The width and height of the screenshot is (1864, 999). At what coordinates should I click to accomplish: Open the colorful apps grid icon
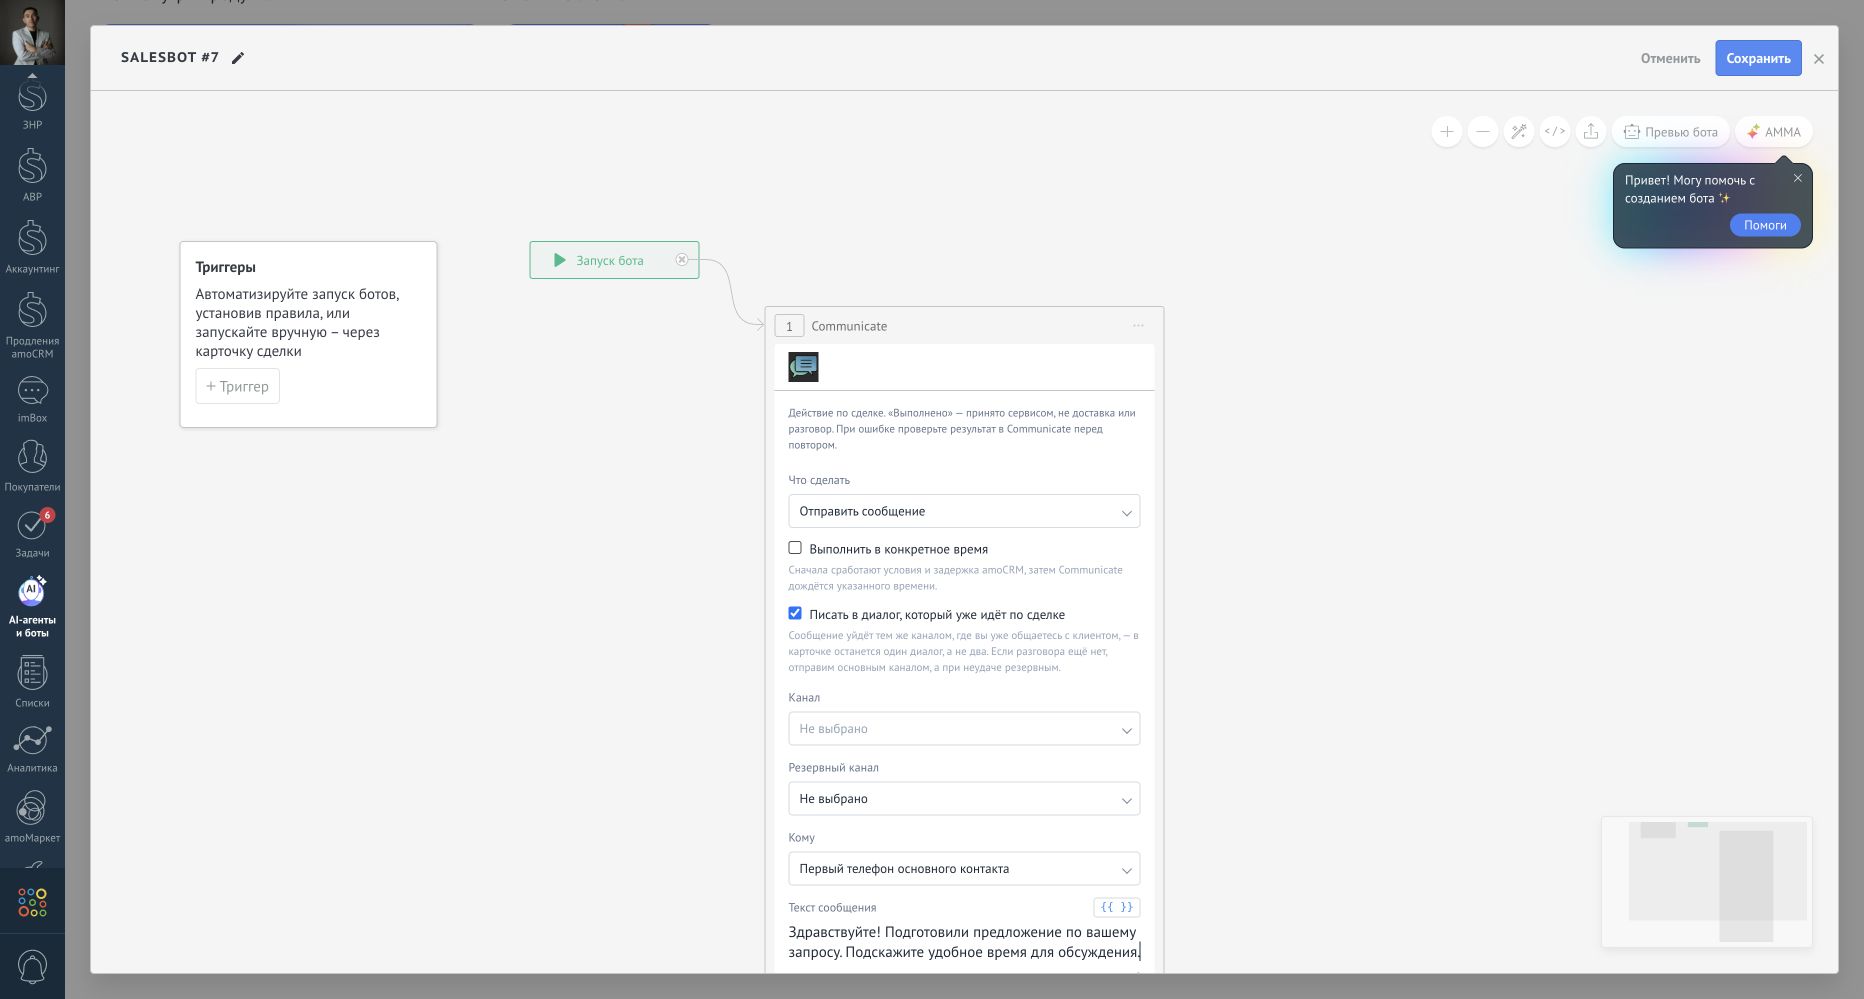pos(32,902)
